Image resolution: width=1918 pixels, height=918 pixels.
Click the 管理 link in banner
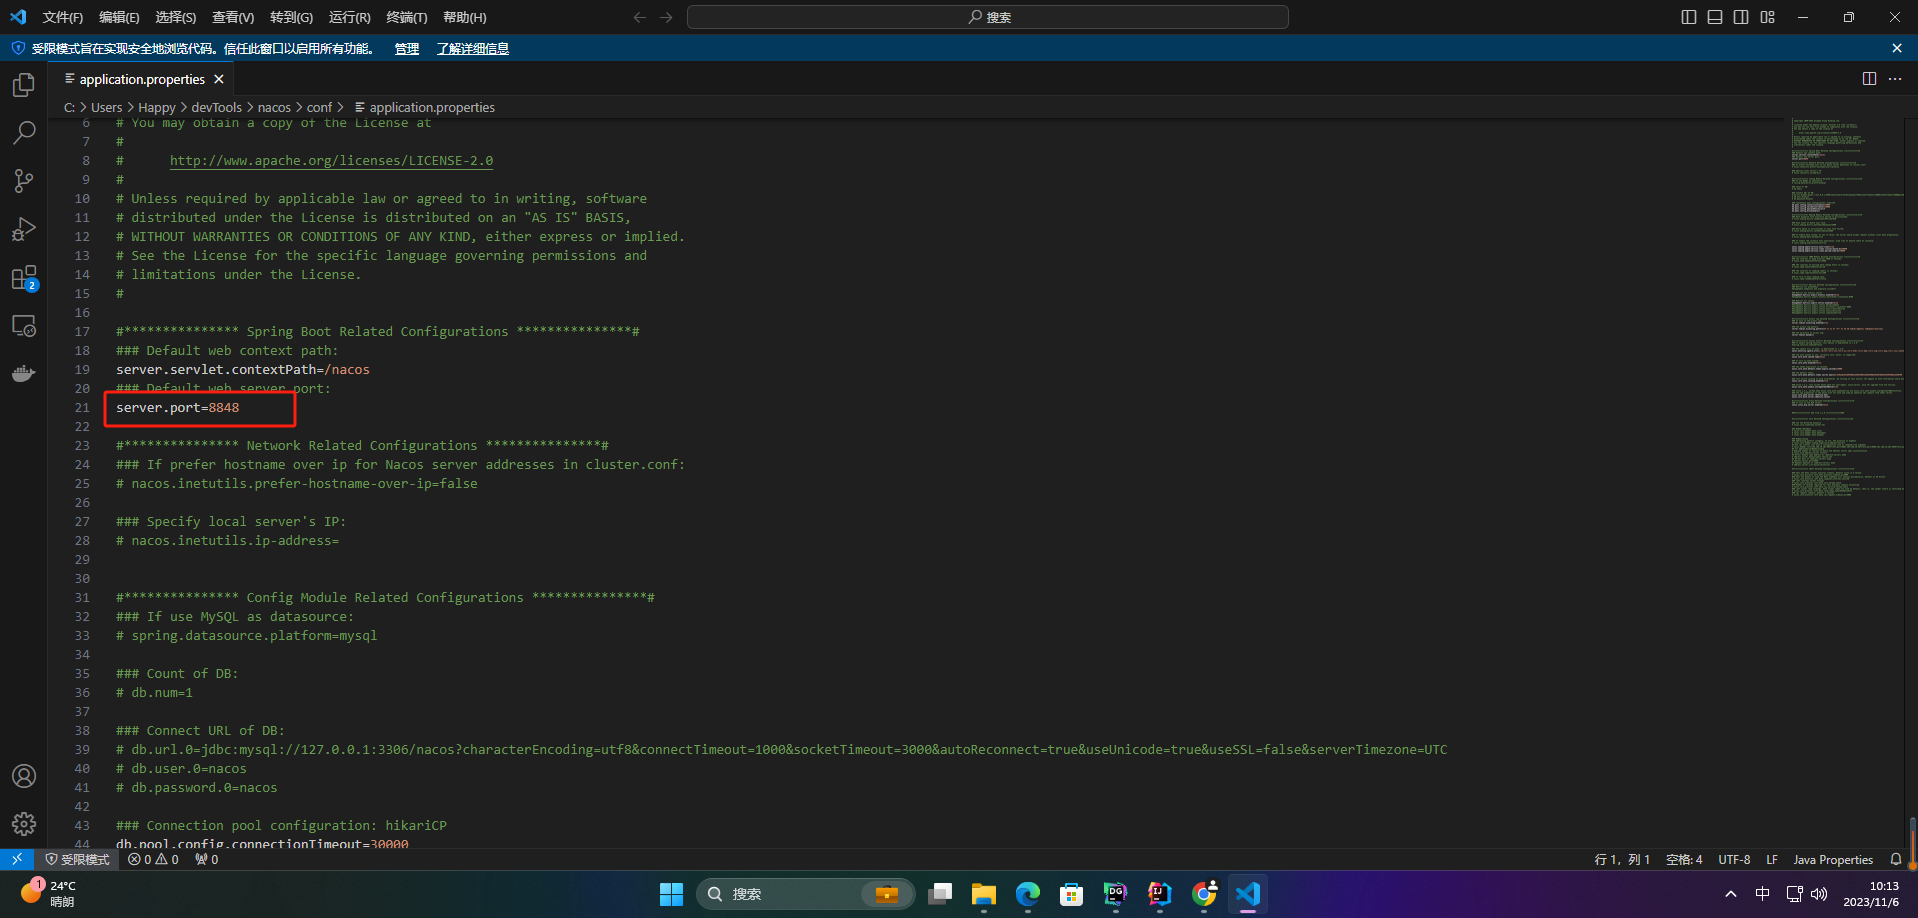point(407,48)
